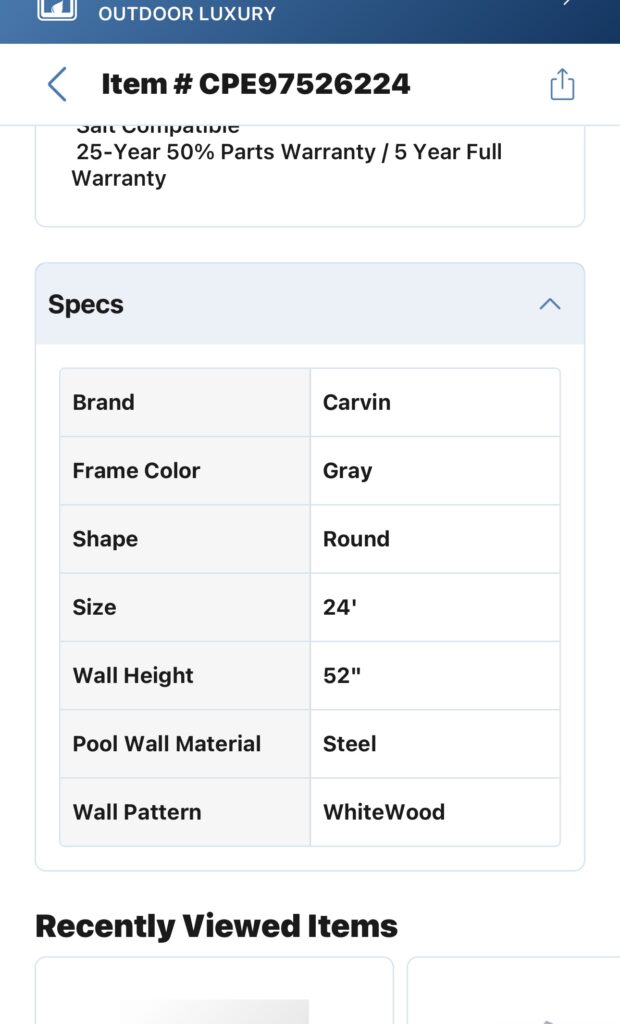Select the WhiteWood wall pattern value
The image size is (620, 1024).
click(384, 812)
